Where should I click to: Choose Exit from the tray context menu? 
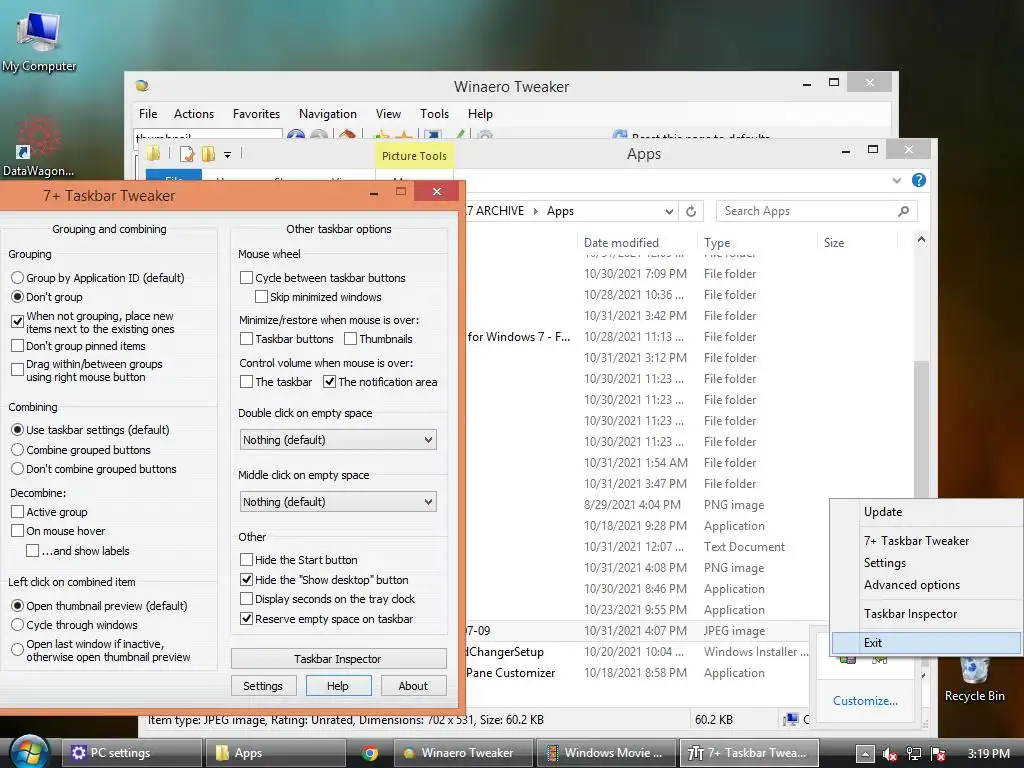click(x=926, y=643)
